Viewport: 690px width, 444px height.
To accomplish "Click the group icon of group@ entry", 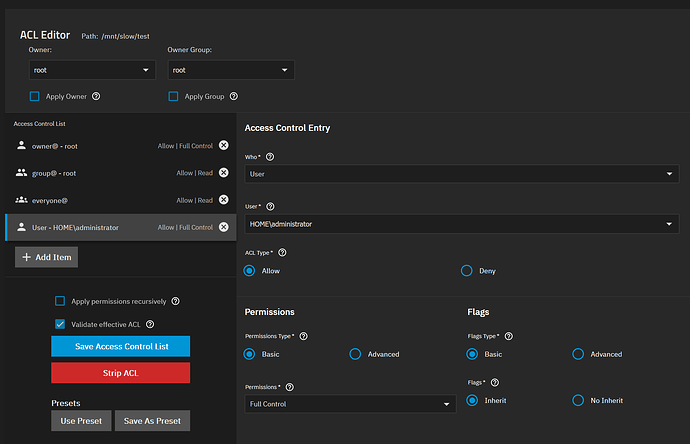I will pos(21,172).
